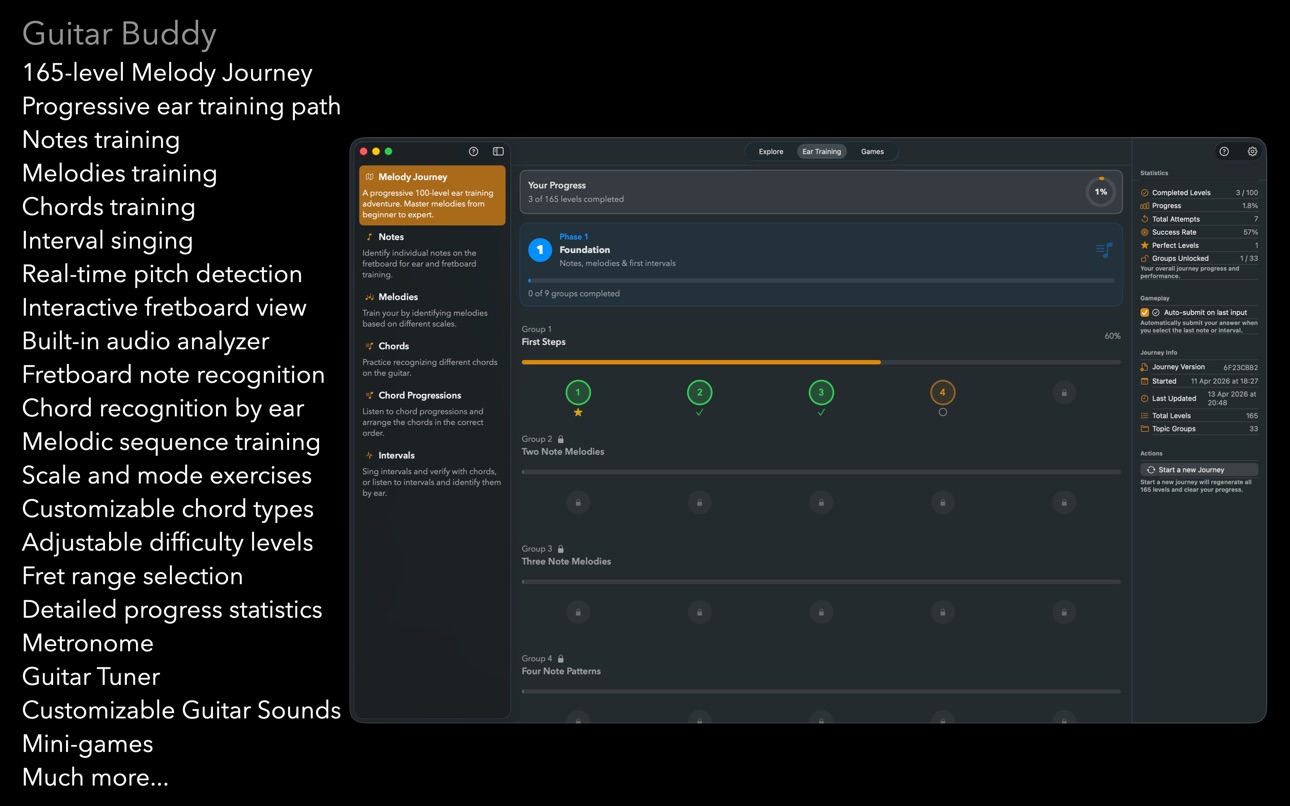Open the settings gear icon
The image size is (1290, 806).
coord(1252,152)
